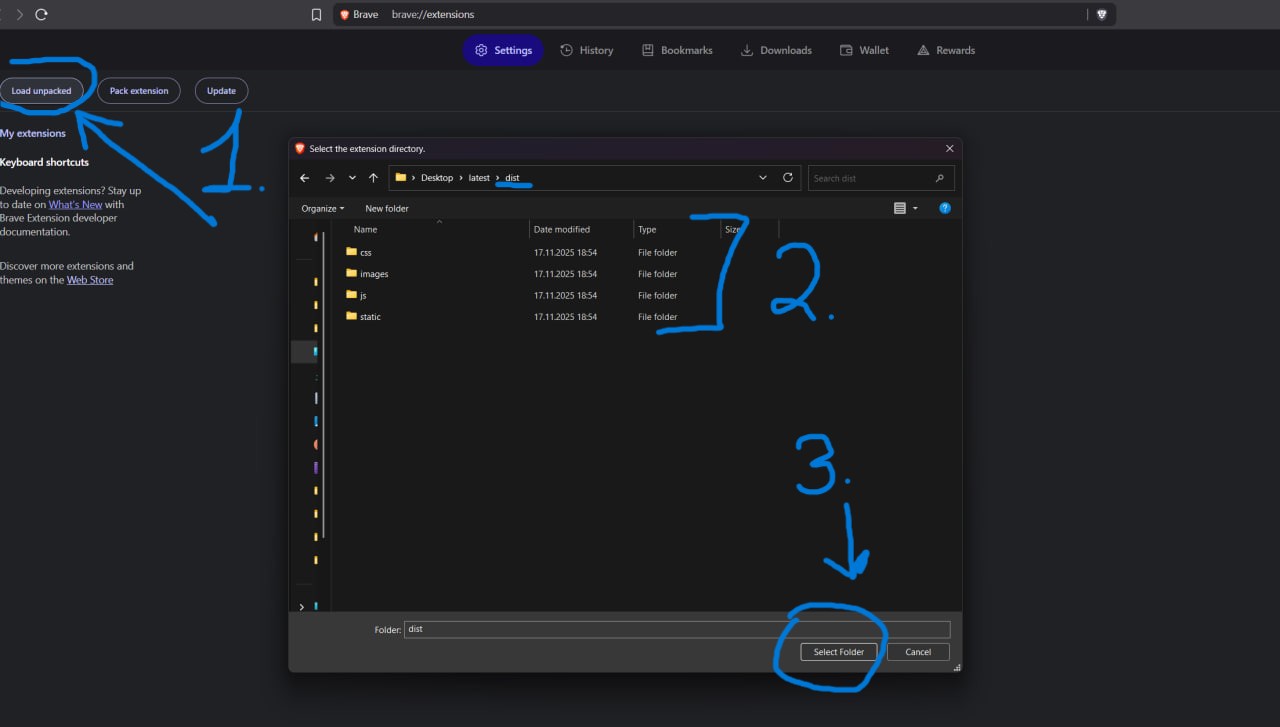Select the css folder
This screenshot has width=1280, height=727.
tap(366, 253)
